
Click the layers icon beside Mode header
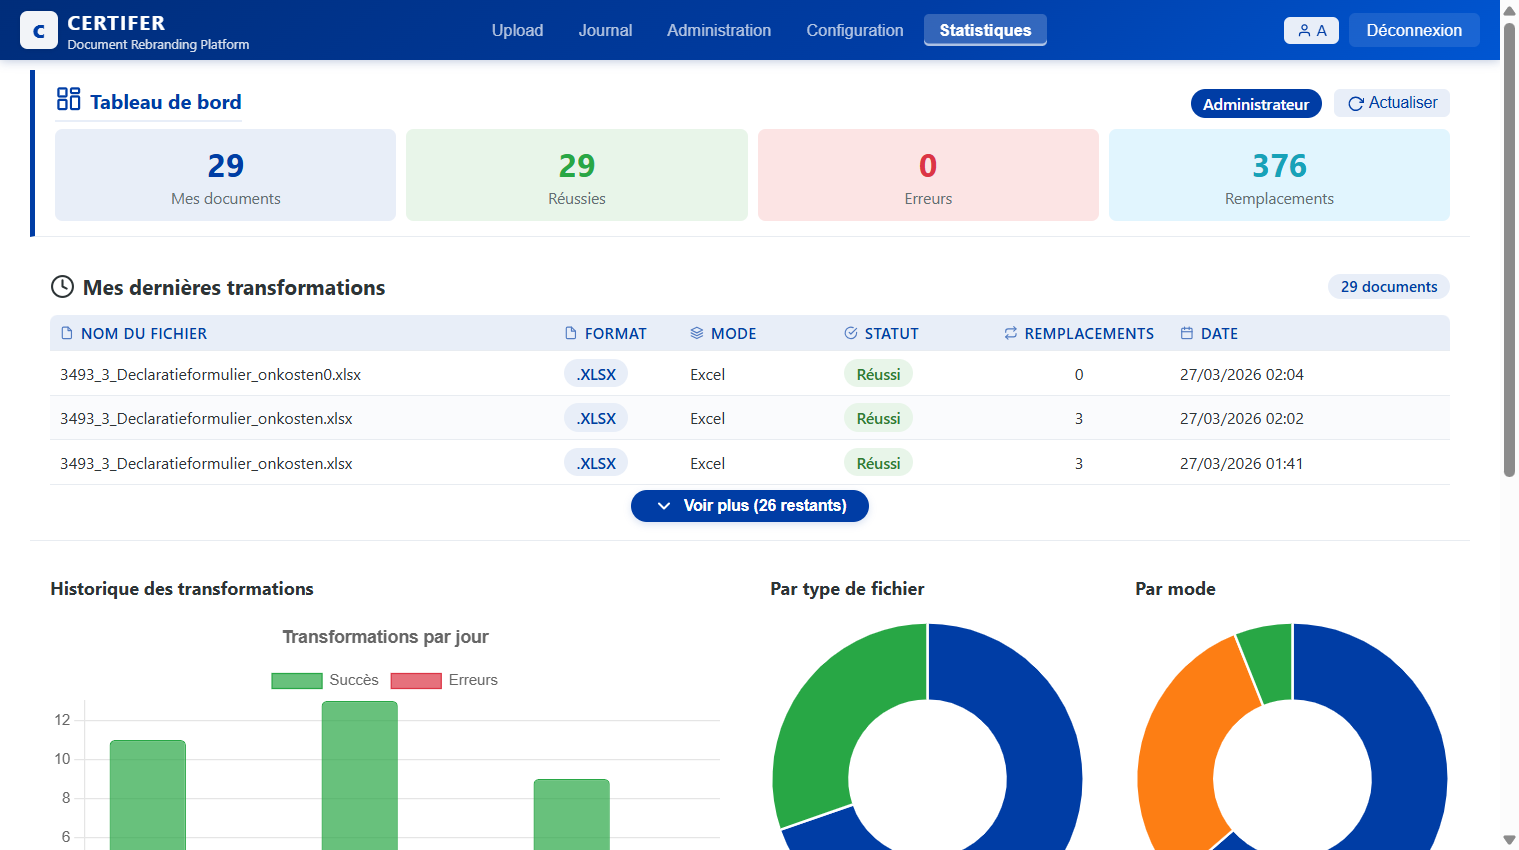[x=697, y=333]
